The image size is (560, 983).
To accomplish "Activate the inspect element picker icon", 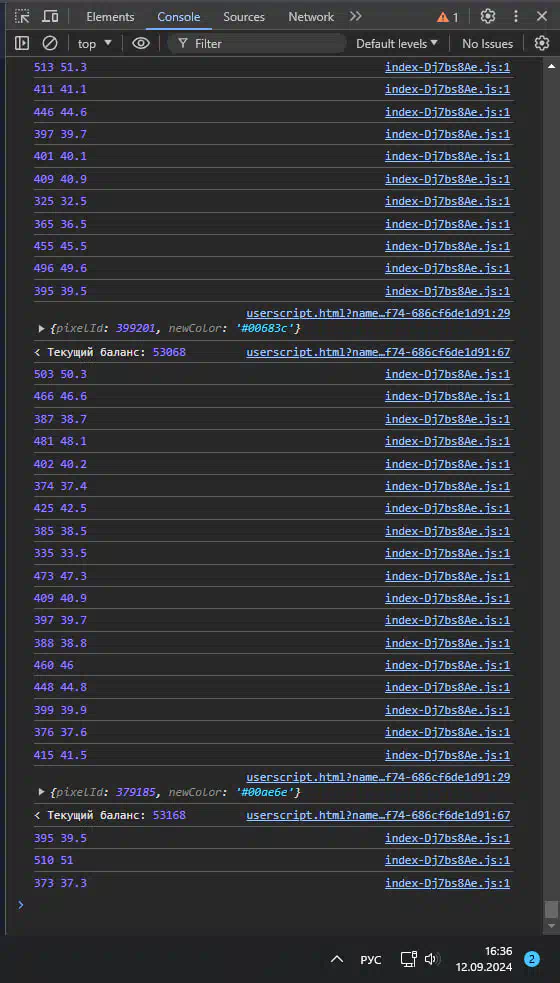I will (x=22, y=17).
